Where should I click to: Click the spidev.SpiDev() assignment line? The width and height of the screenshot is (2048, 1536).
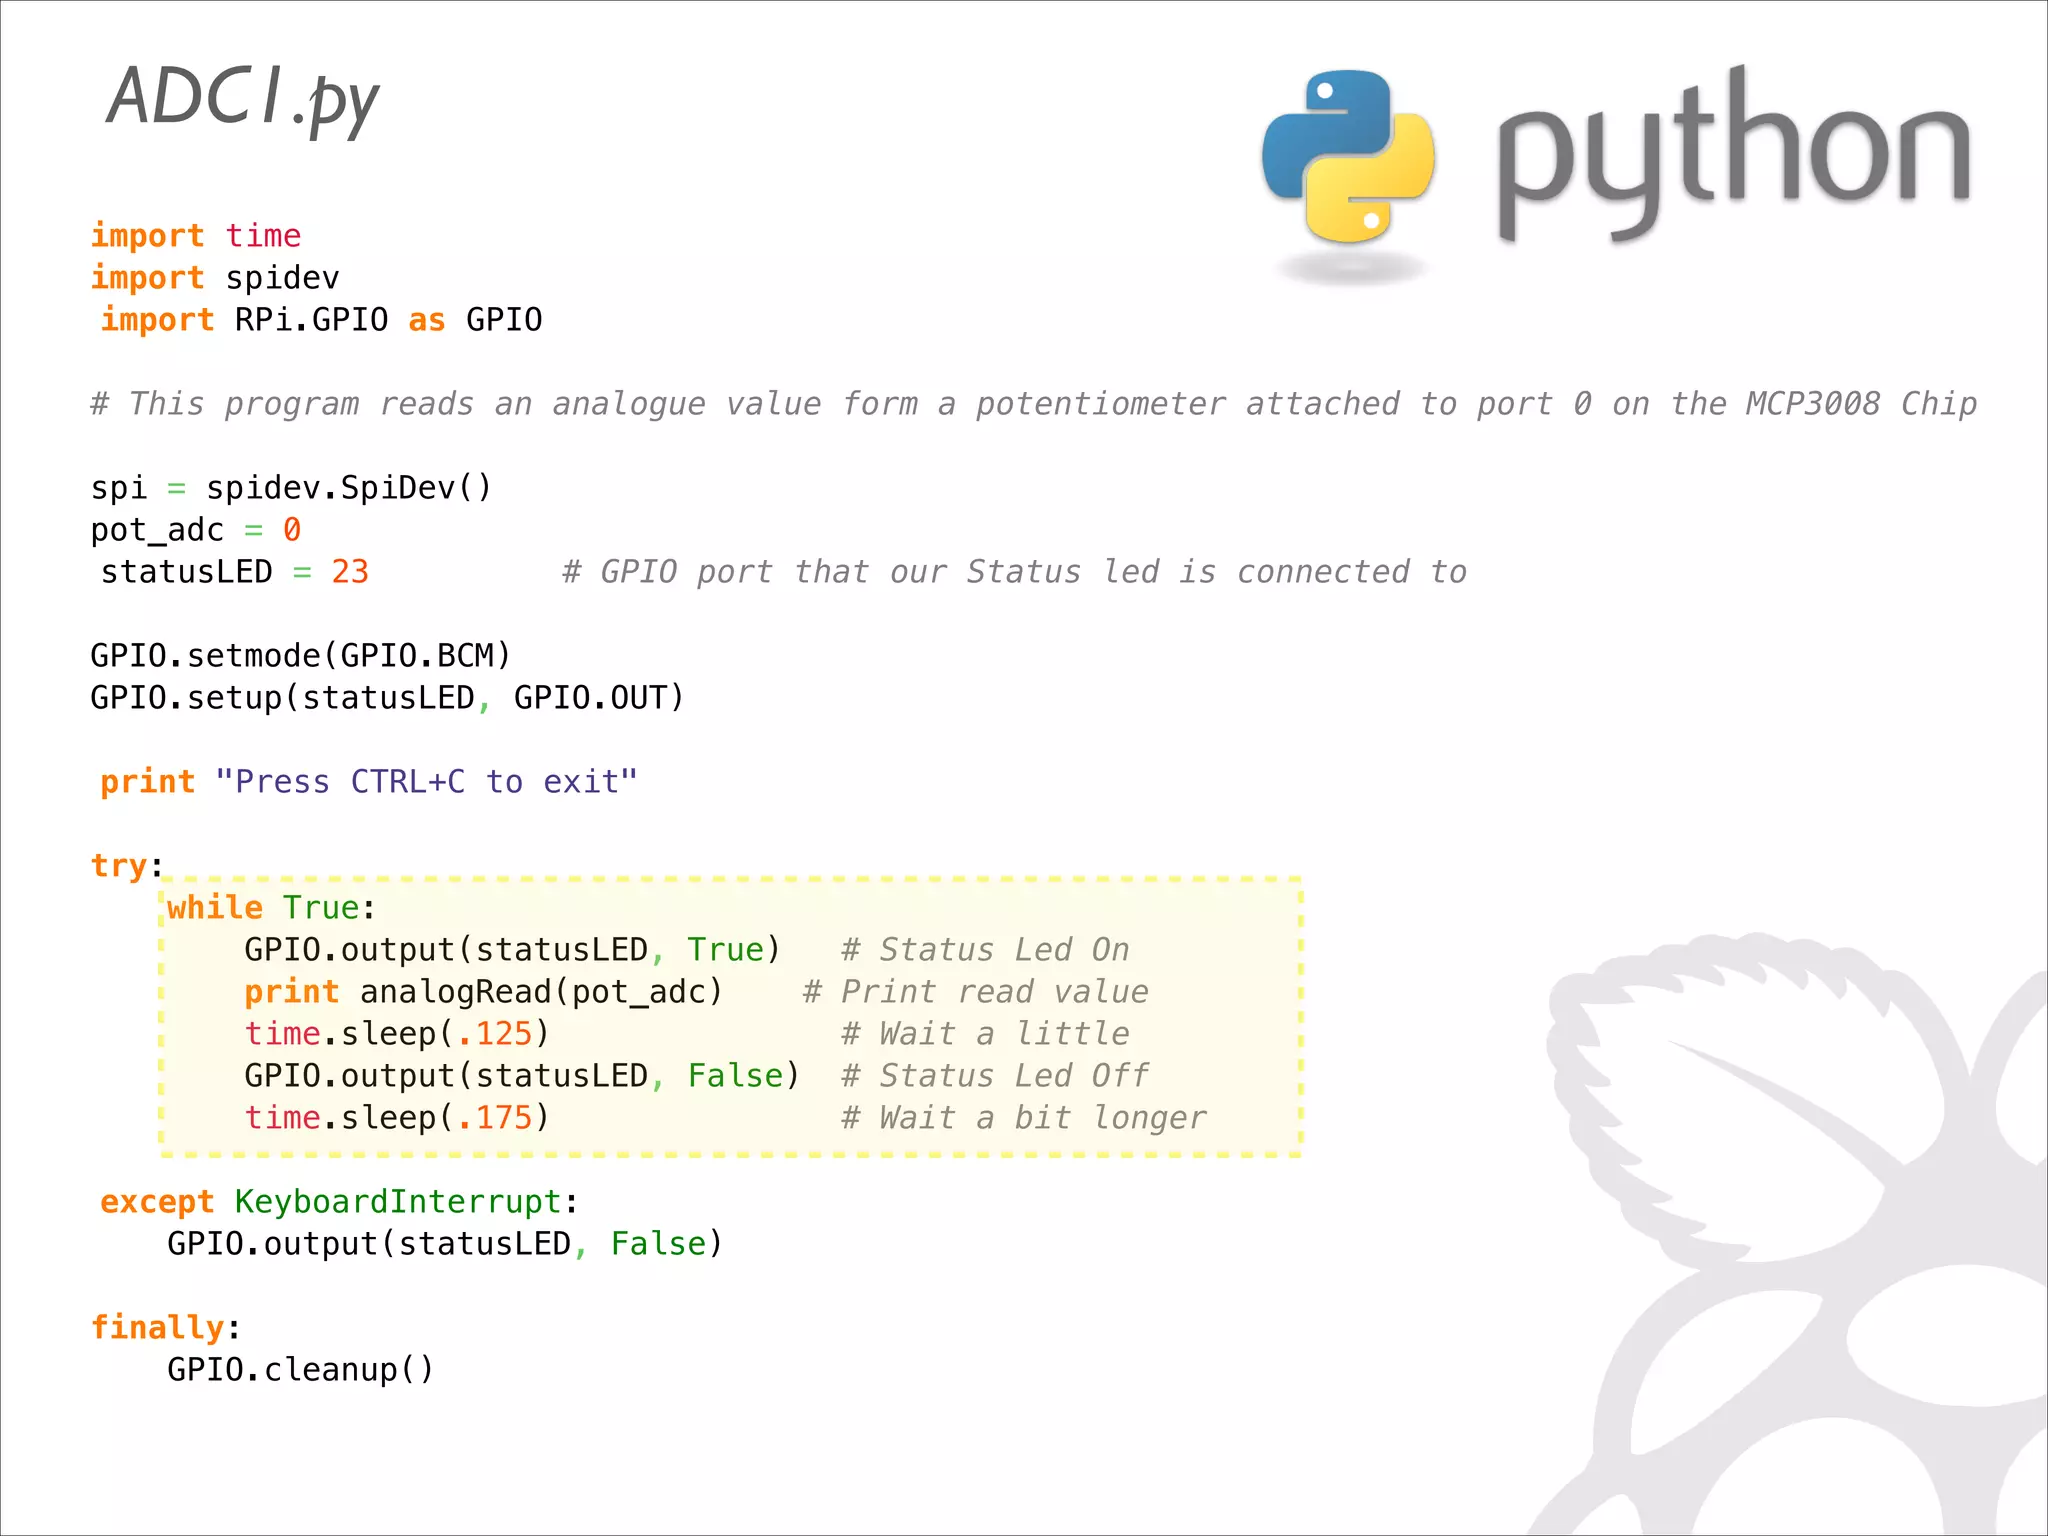(291, 488)
